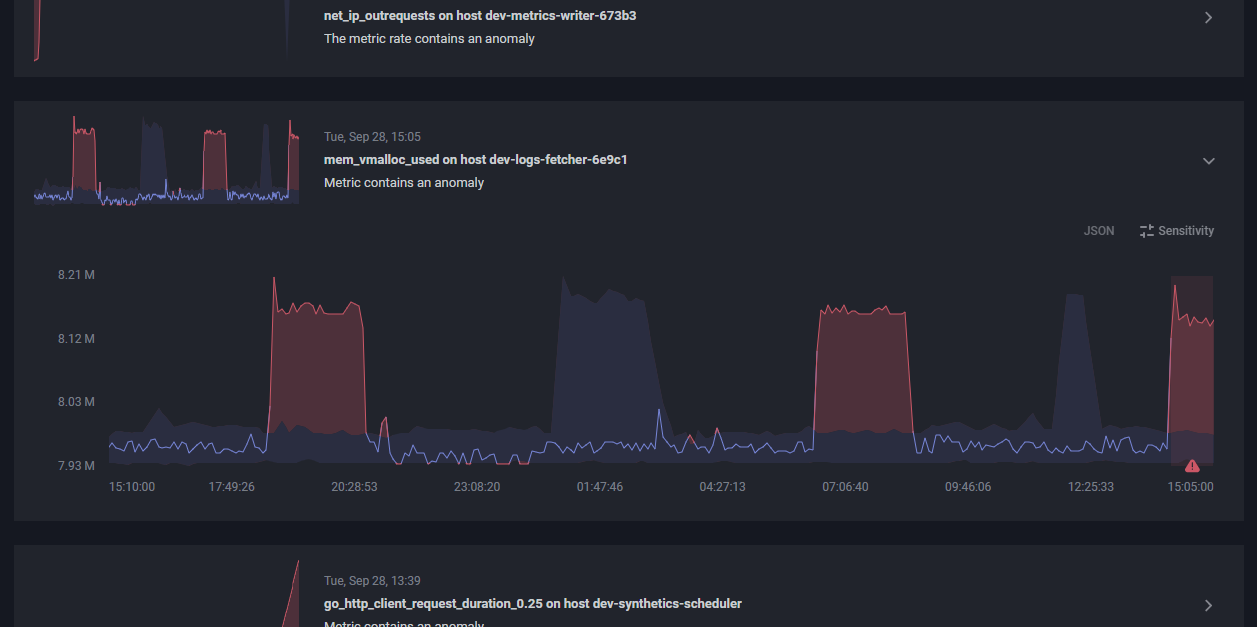The width and height of the screenshot is (1257, 627).
Task: Open the Sensitivity label next to JSON
Action: point(1186,231)
